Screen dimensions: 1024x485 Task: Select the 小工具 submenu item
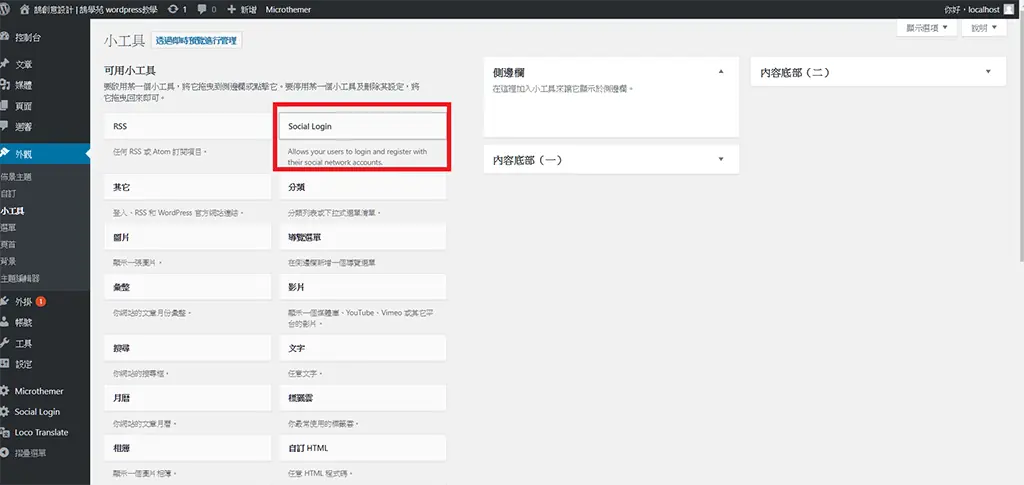tap(12, 211)
